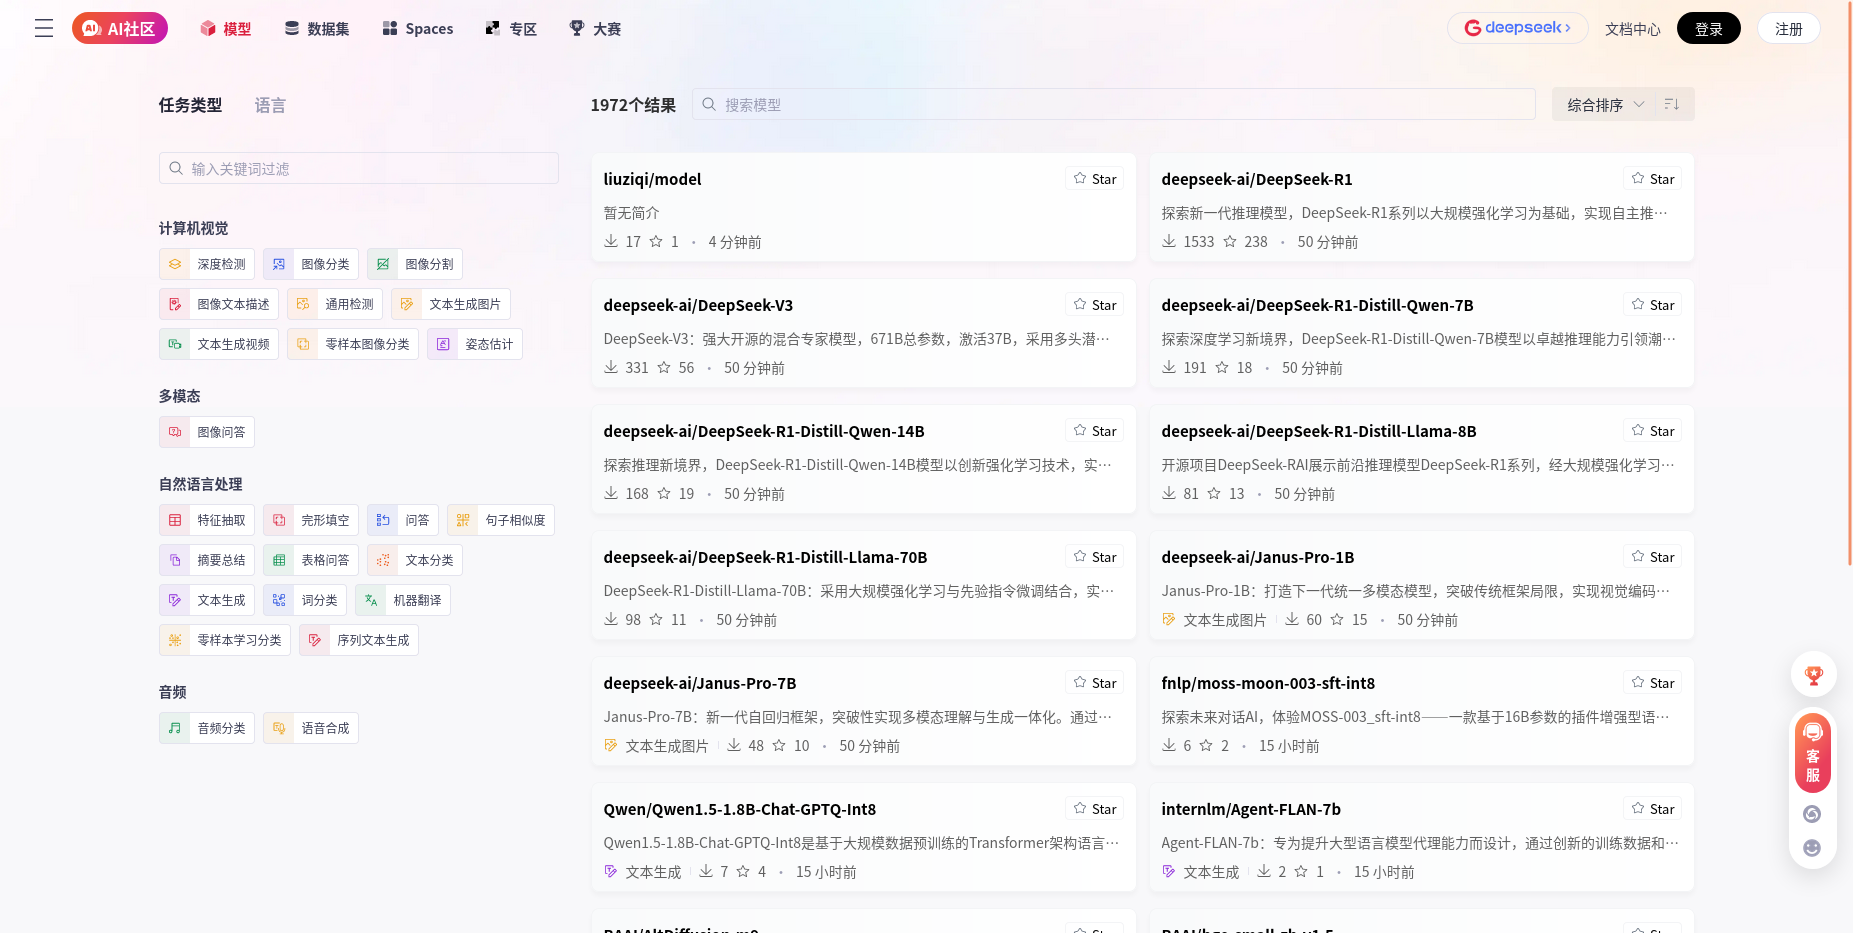
Task: Click 词分类 filter icon
Action: [x=279, y=600]
